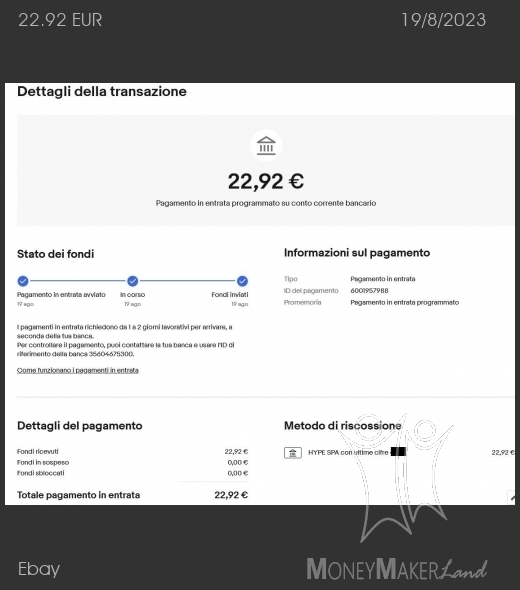520x590 pixels.
Task: Click the Ebay caption text
Action: pyautogui.click(x=39, y=569)
